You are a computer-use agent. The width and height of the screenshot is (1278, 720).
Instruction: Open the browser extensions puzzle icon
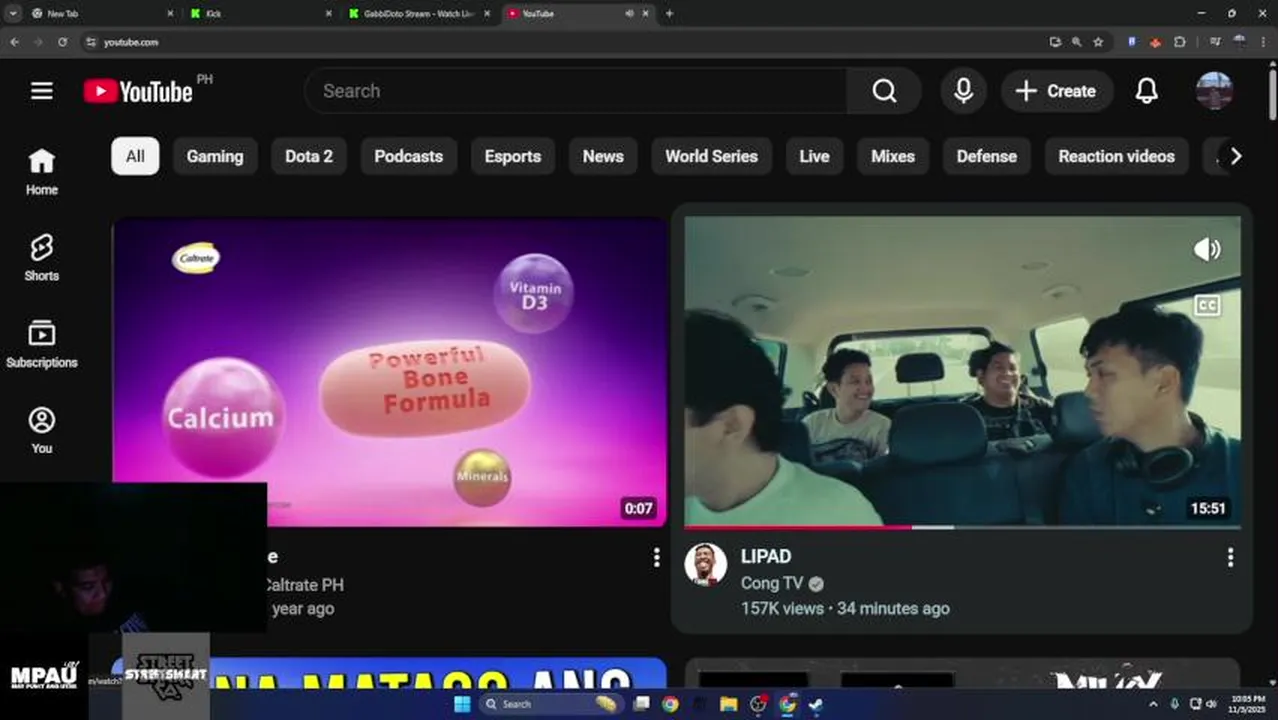[1180, 42]
